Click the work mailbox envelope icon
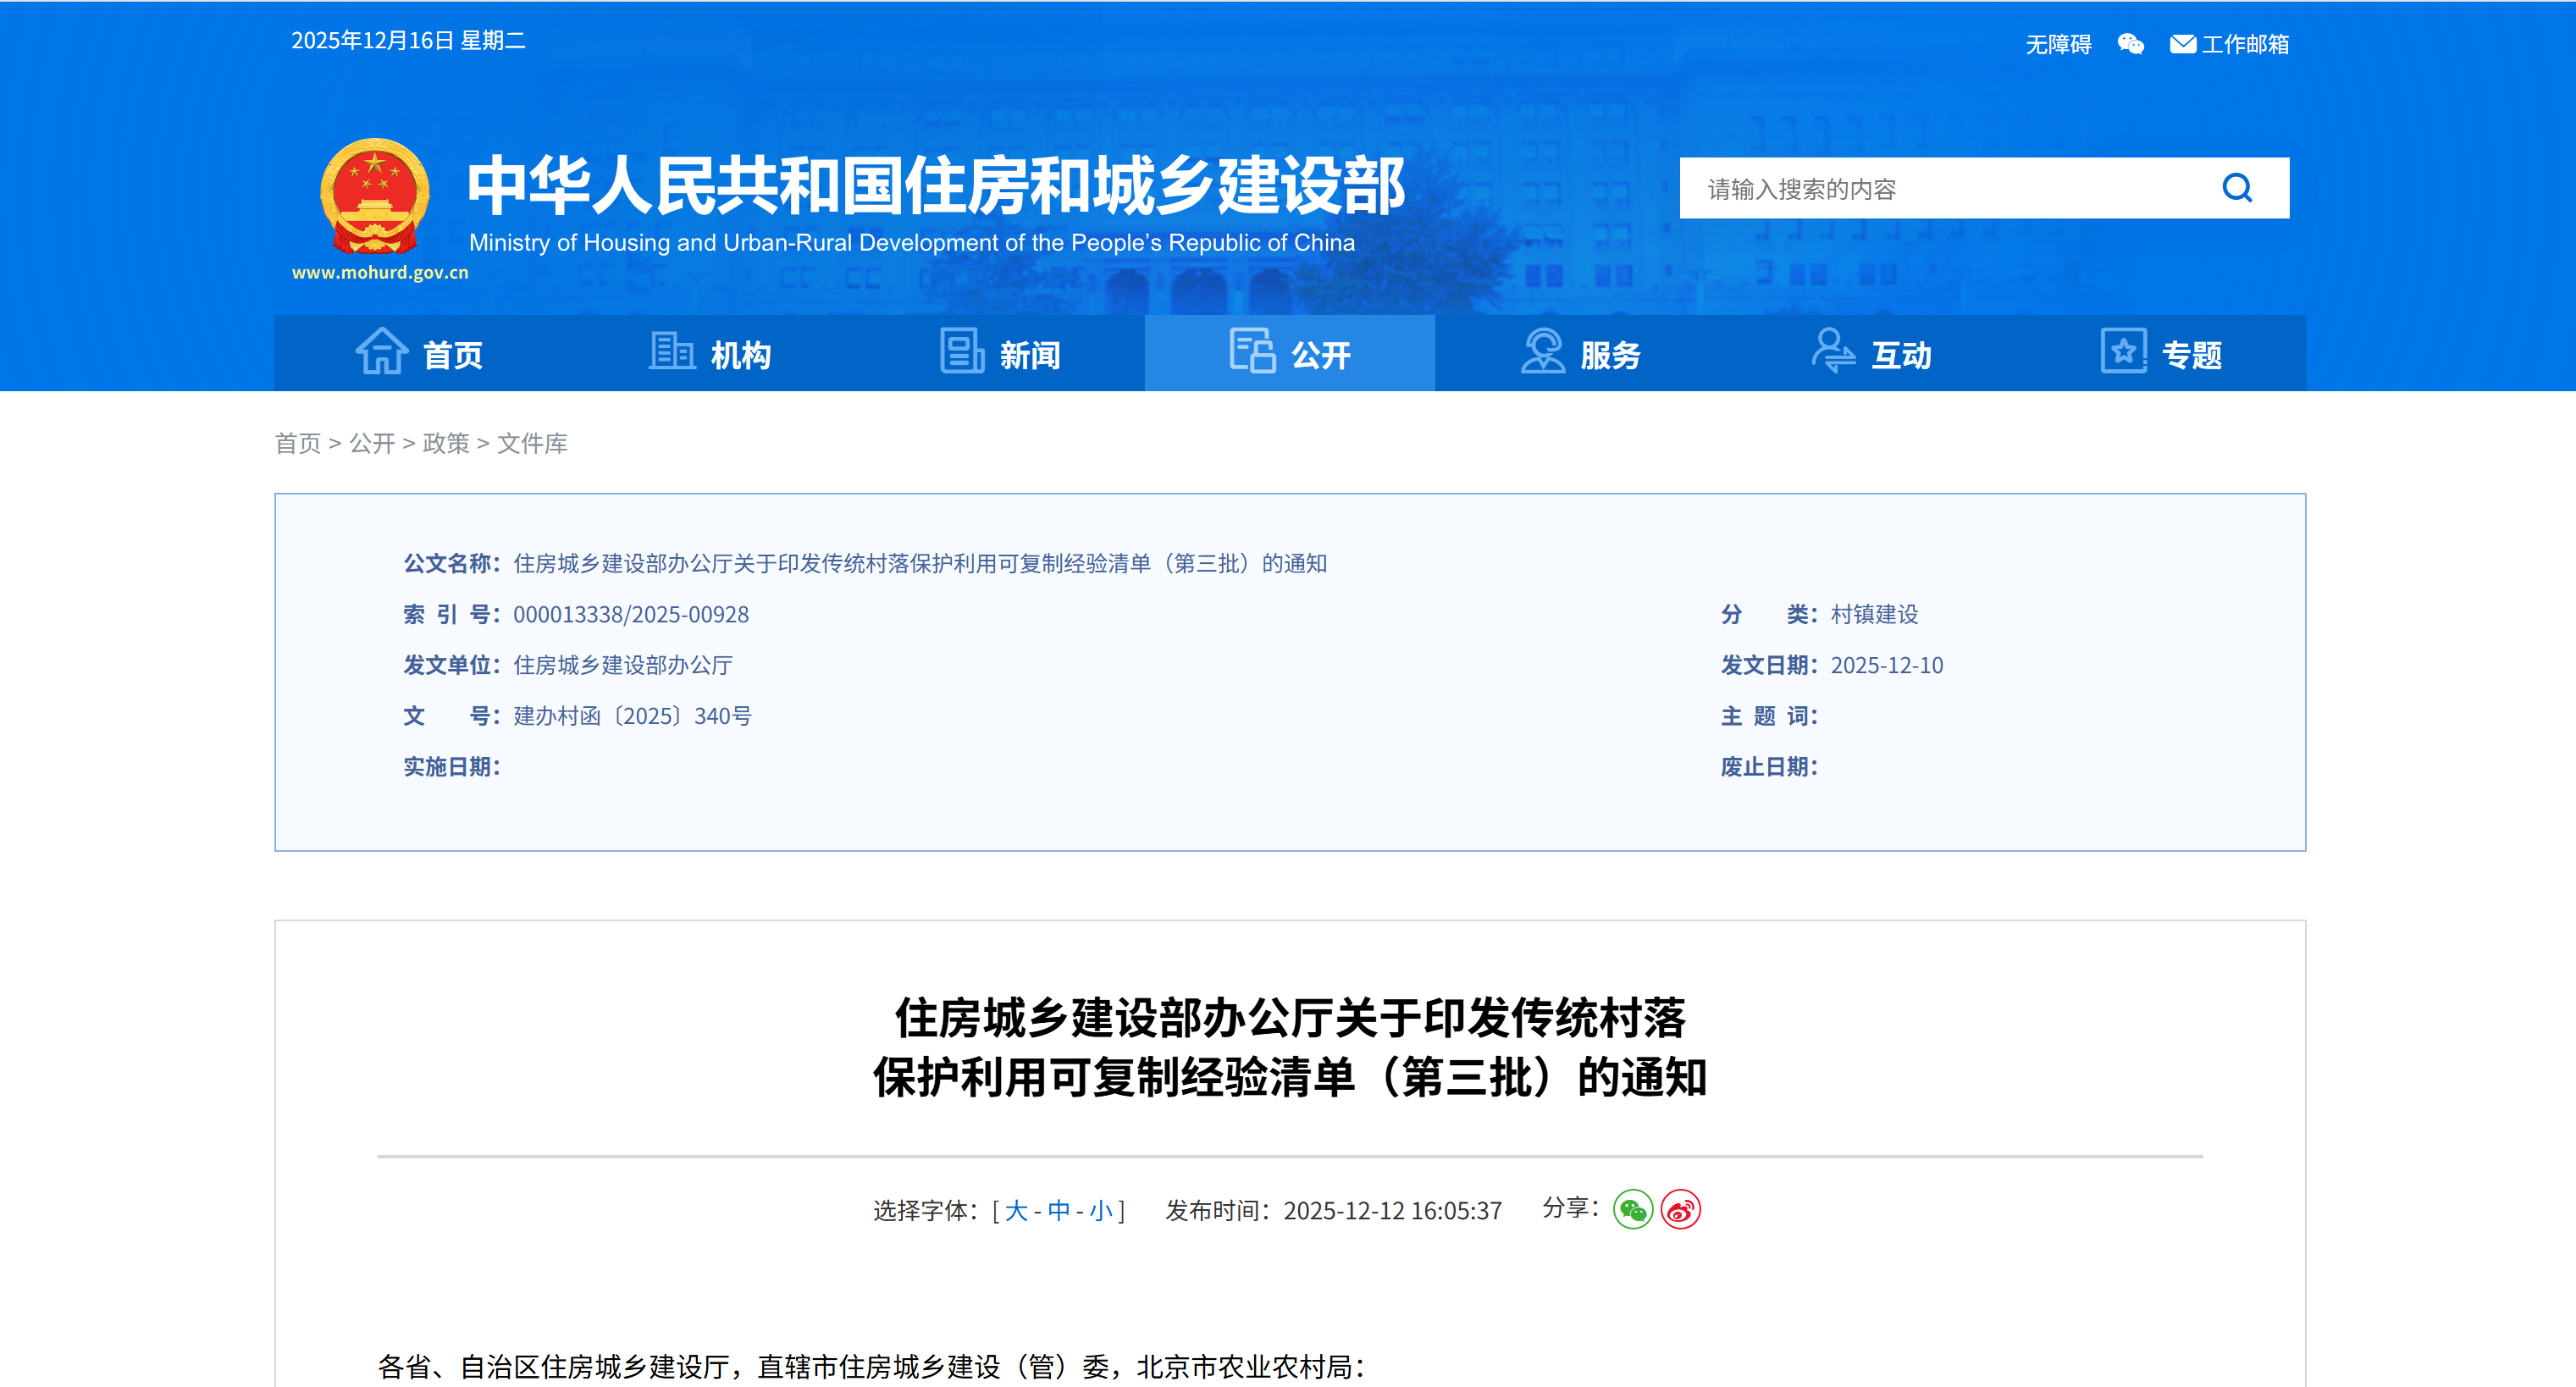 [x=2182, y=44]
